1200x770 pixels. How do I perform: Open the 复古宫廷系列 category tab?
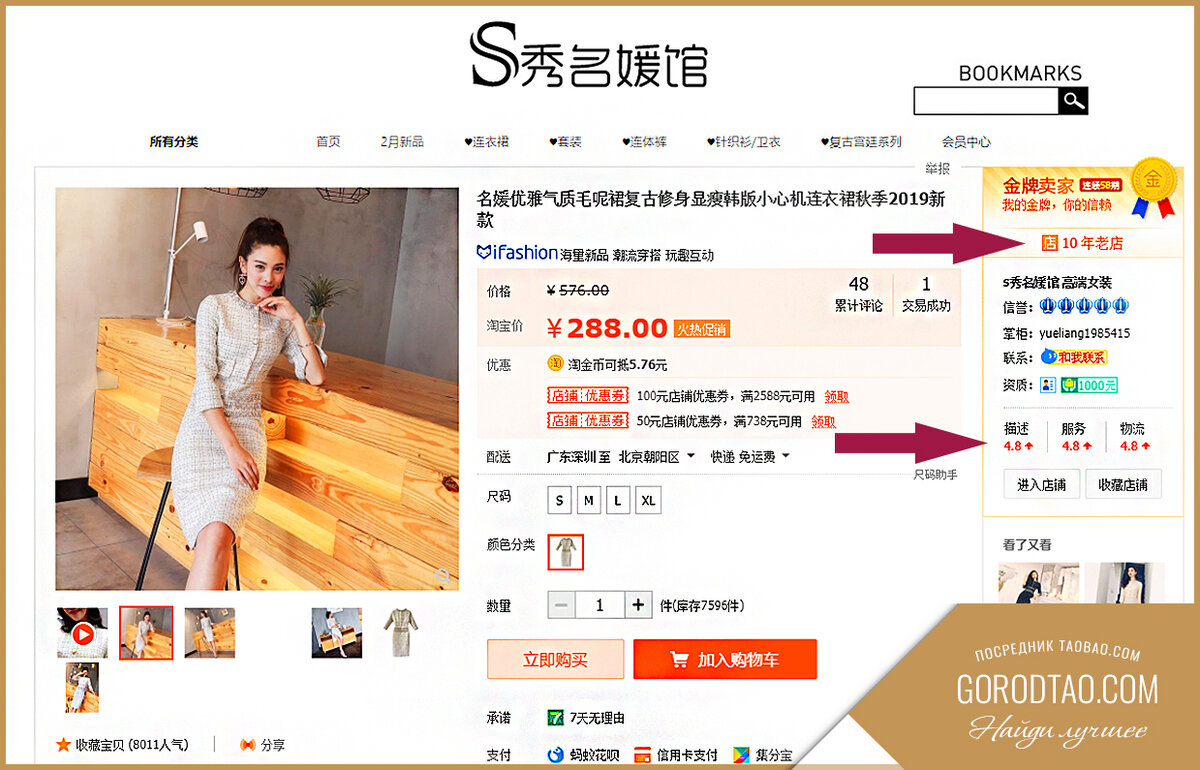pos(861,142)
